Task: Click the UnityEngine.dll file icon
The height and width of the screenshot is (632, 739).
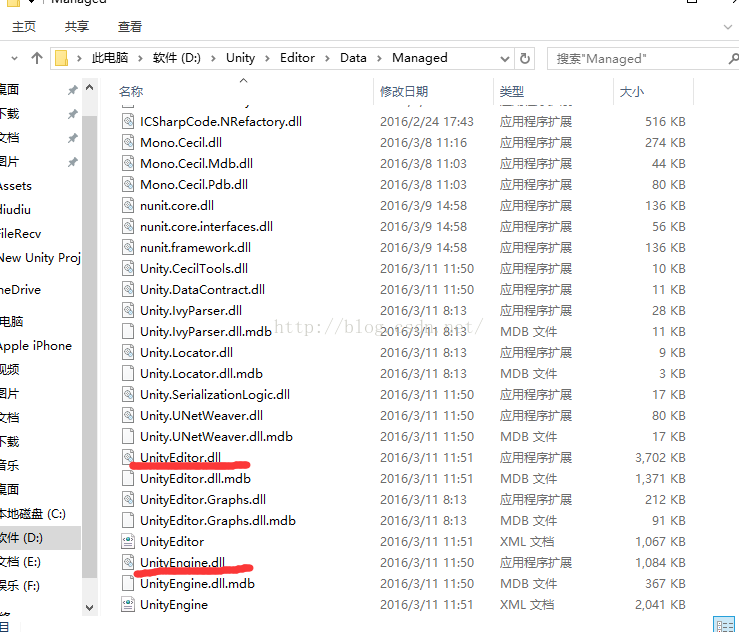Action: pyautogui.click(x=128, y=562)
